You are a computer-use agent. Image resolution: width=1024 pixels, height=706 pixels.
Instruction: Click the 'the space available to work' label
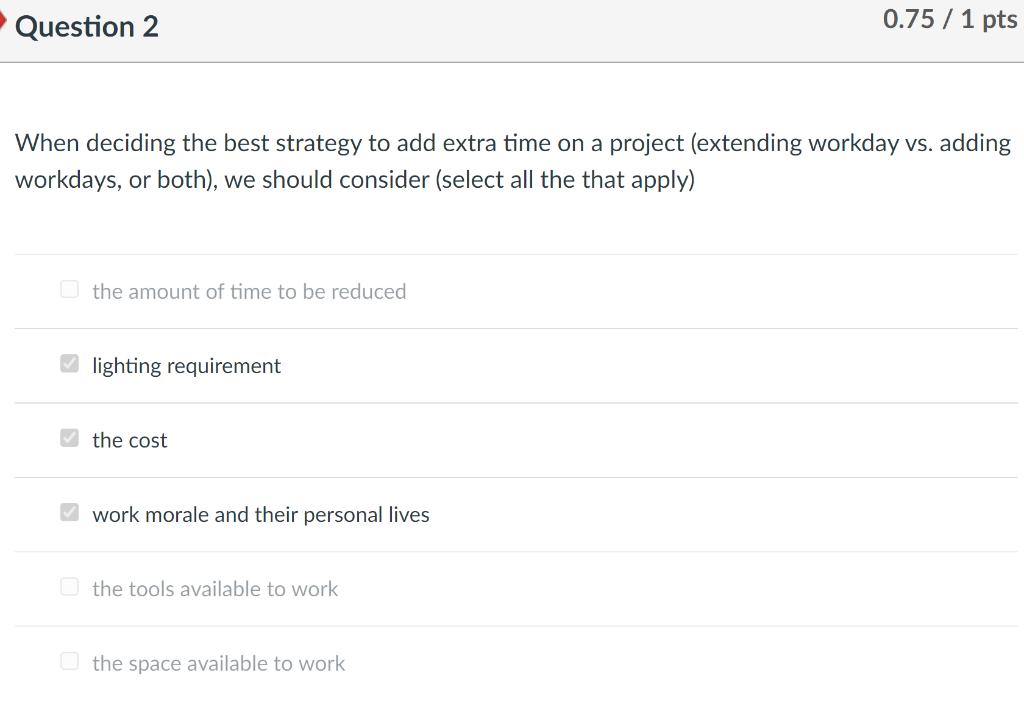pyautogui.click(x=218, y=663)
